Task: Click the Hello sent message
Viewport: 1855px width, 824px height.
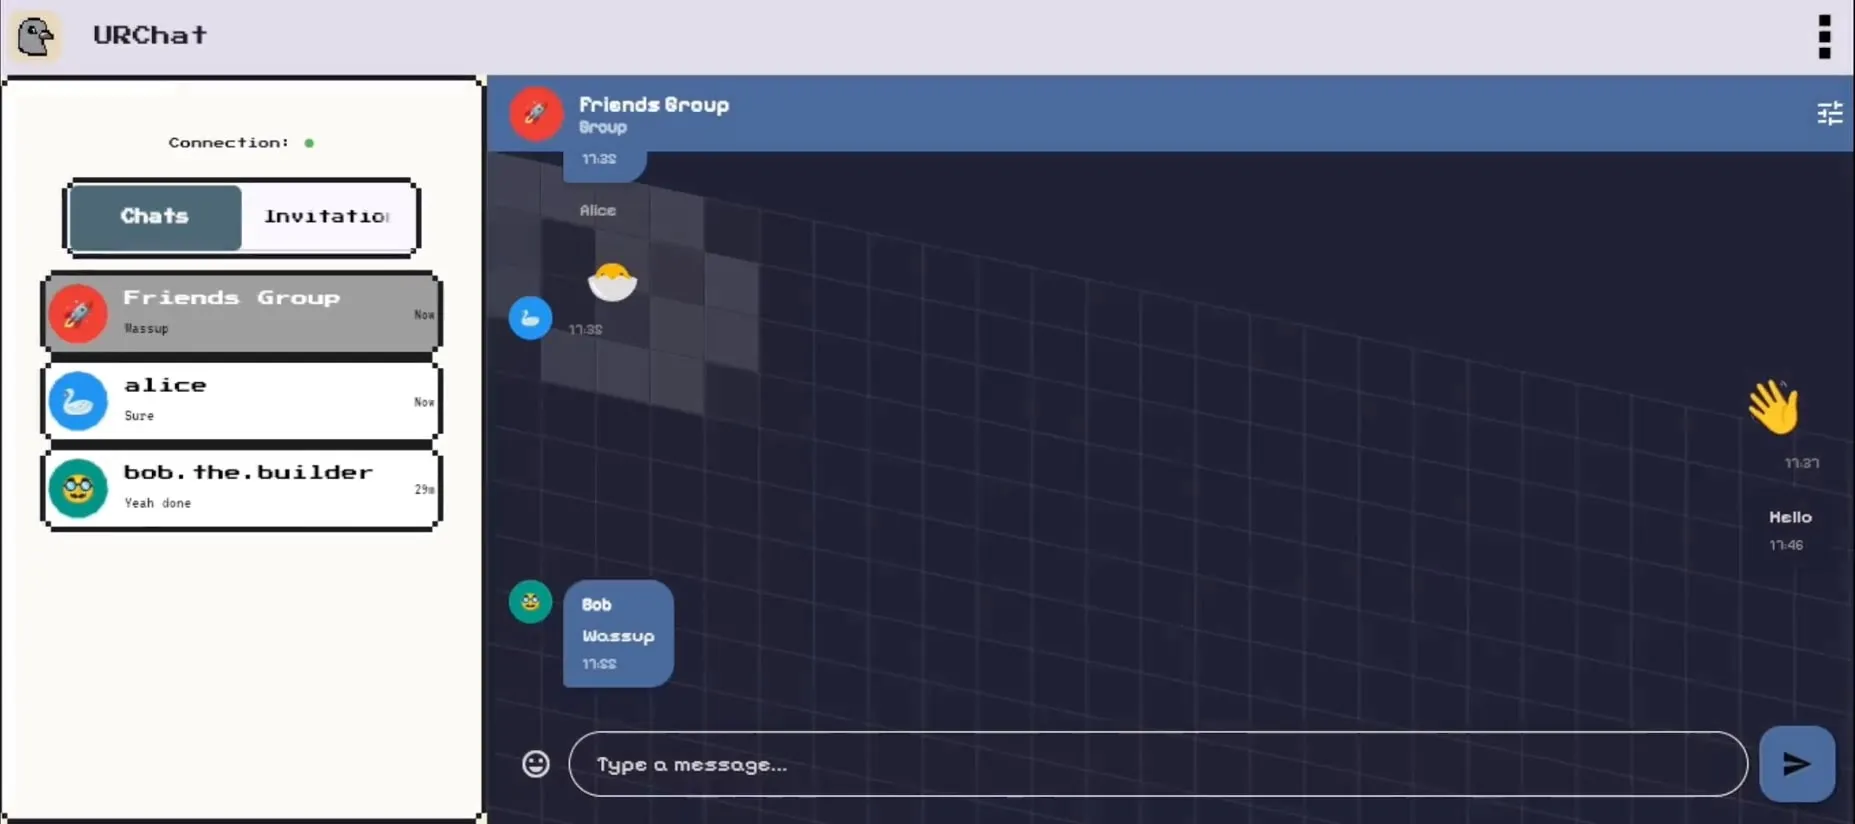Action: coord(1790,518)
